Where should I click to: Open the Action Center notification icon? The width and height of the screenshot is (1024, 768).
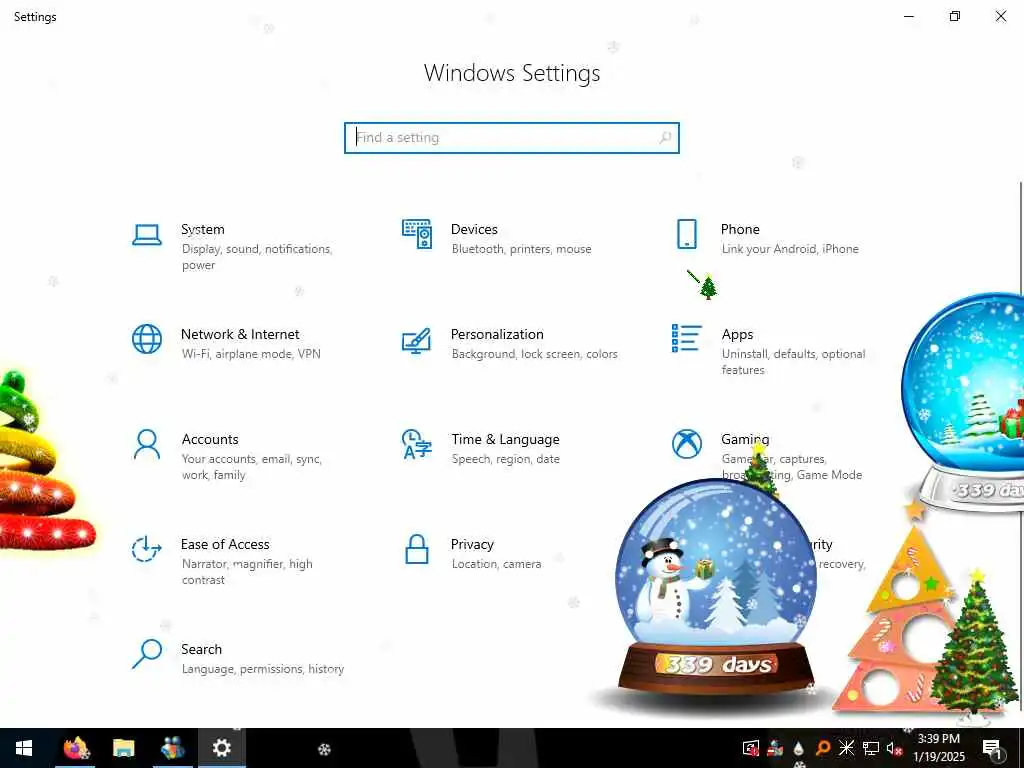[x=992, y=748]
